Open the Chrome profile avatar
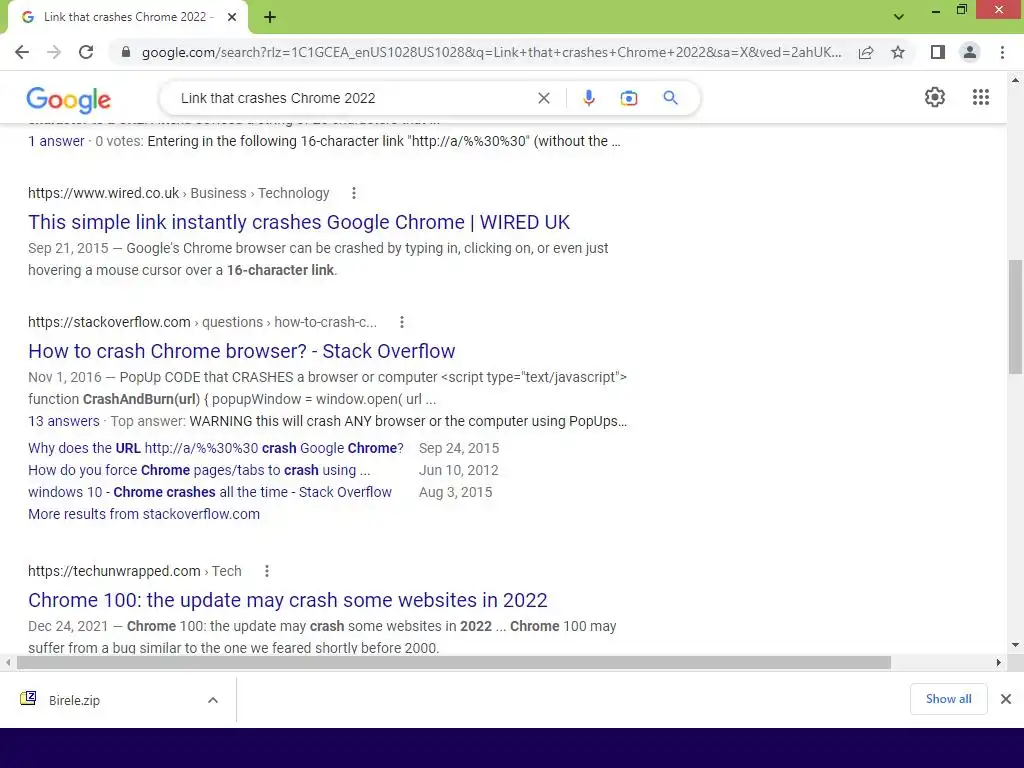 970,52
